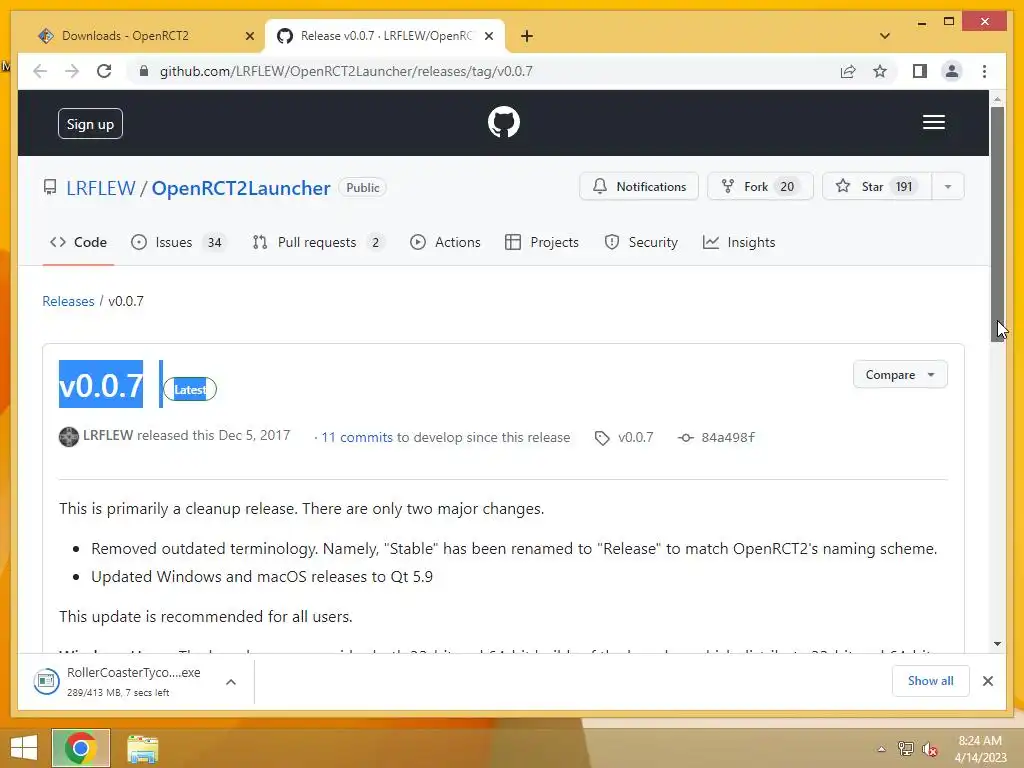Toggle the Chrome side panel icon

pos(920,71)
